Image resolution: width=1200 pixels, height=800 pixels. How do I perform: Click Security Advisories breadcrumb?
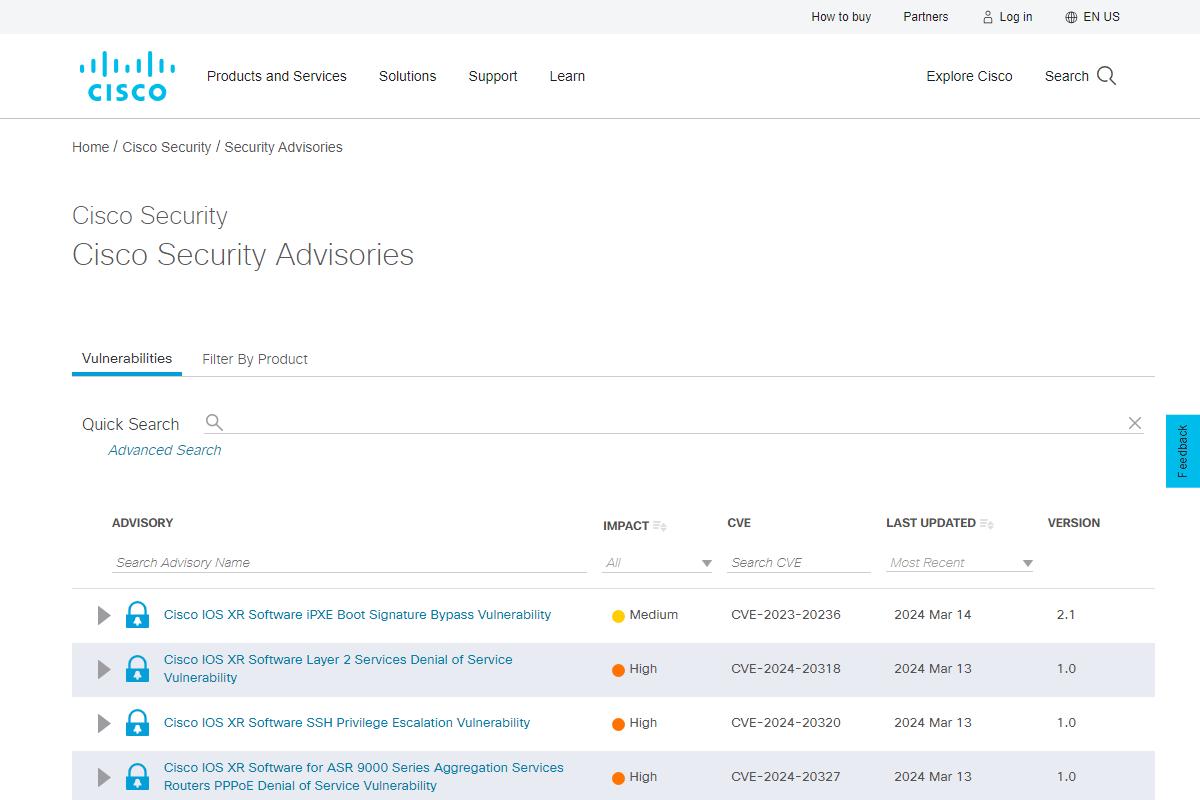tap(283, 147)
